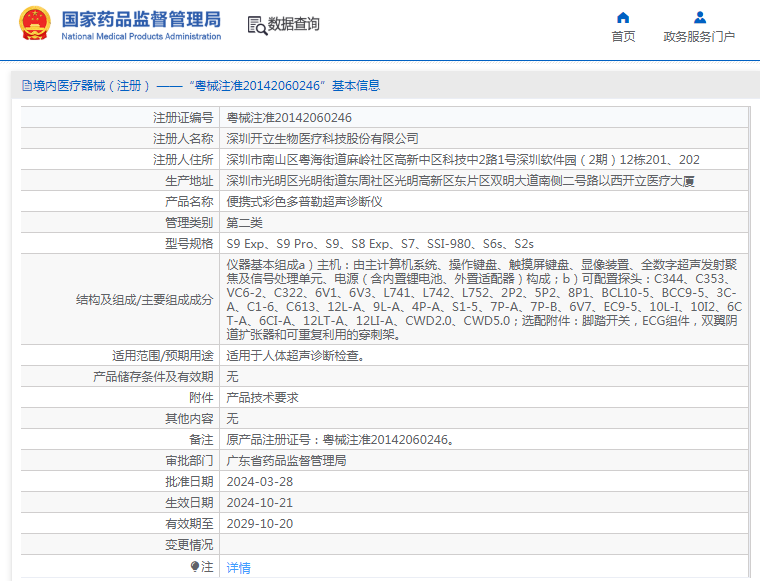Select 第二类 management category value

tap(244, 223)
